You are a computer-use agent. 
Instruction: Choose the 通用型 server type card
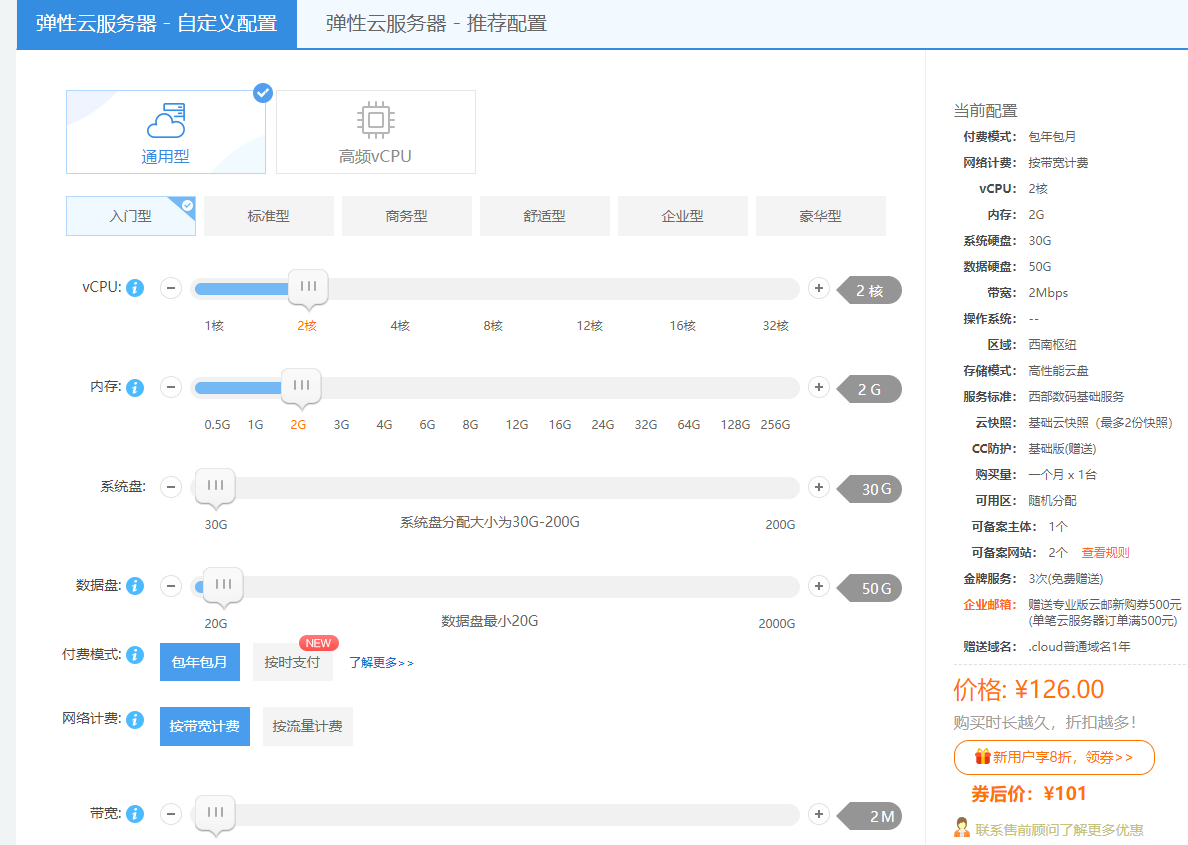coord(166,132)
